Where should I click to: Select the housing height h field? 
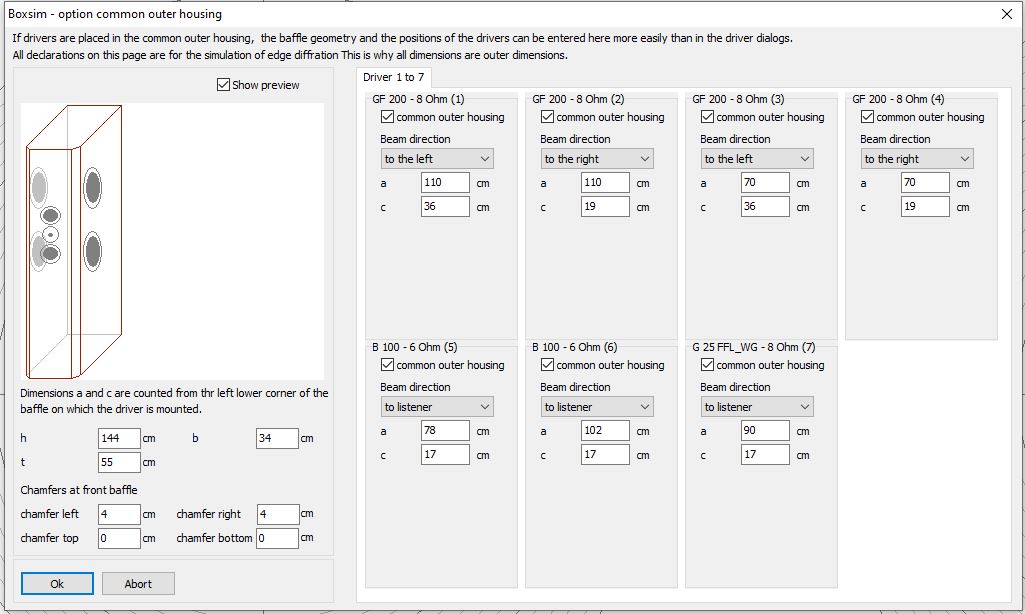(x=119, y=438)
